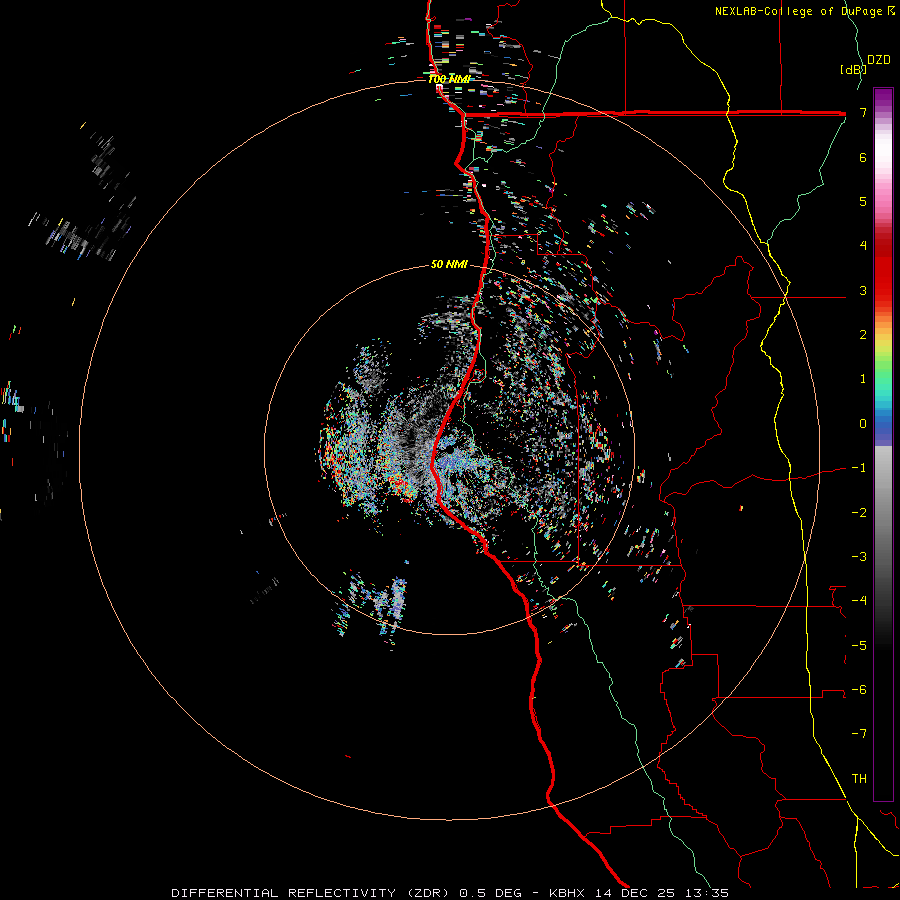Click the -1 value on the color scale

click(859, 468)
